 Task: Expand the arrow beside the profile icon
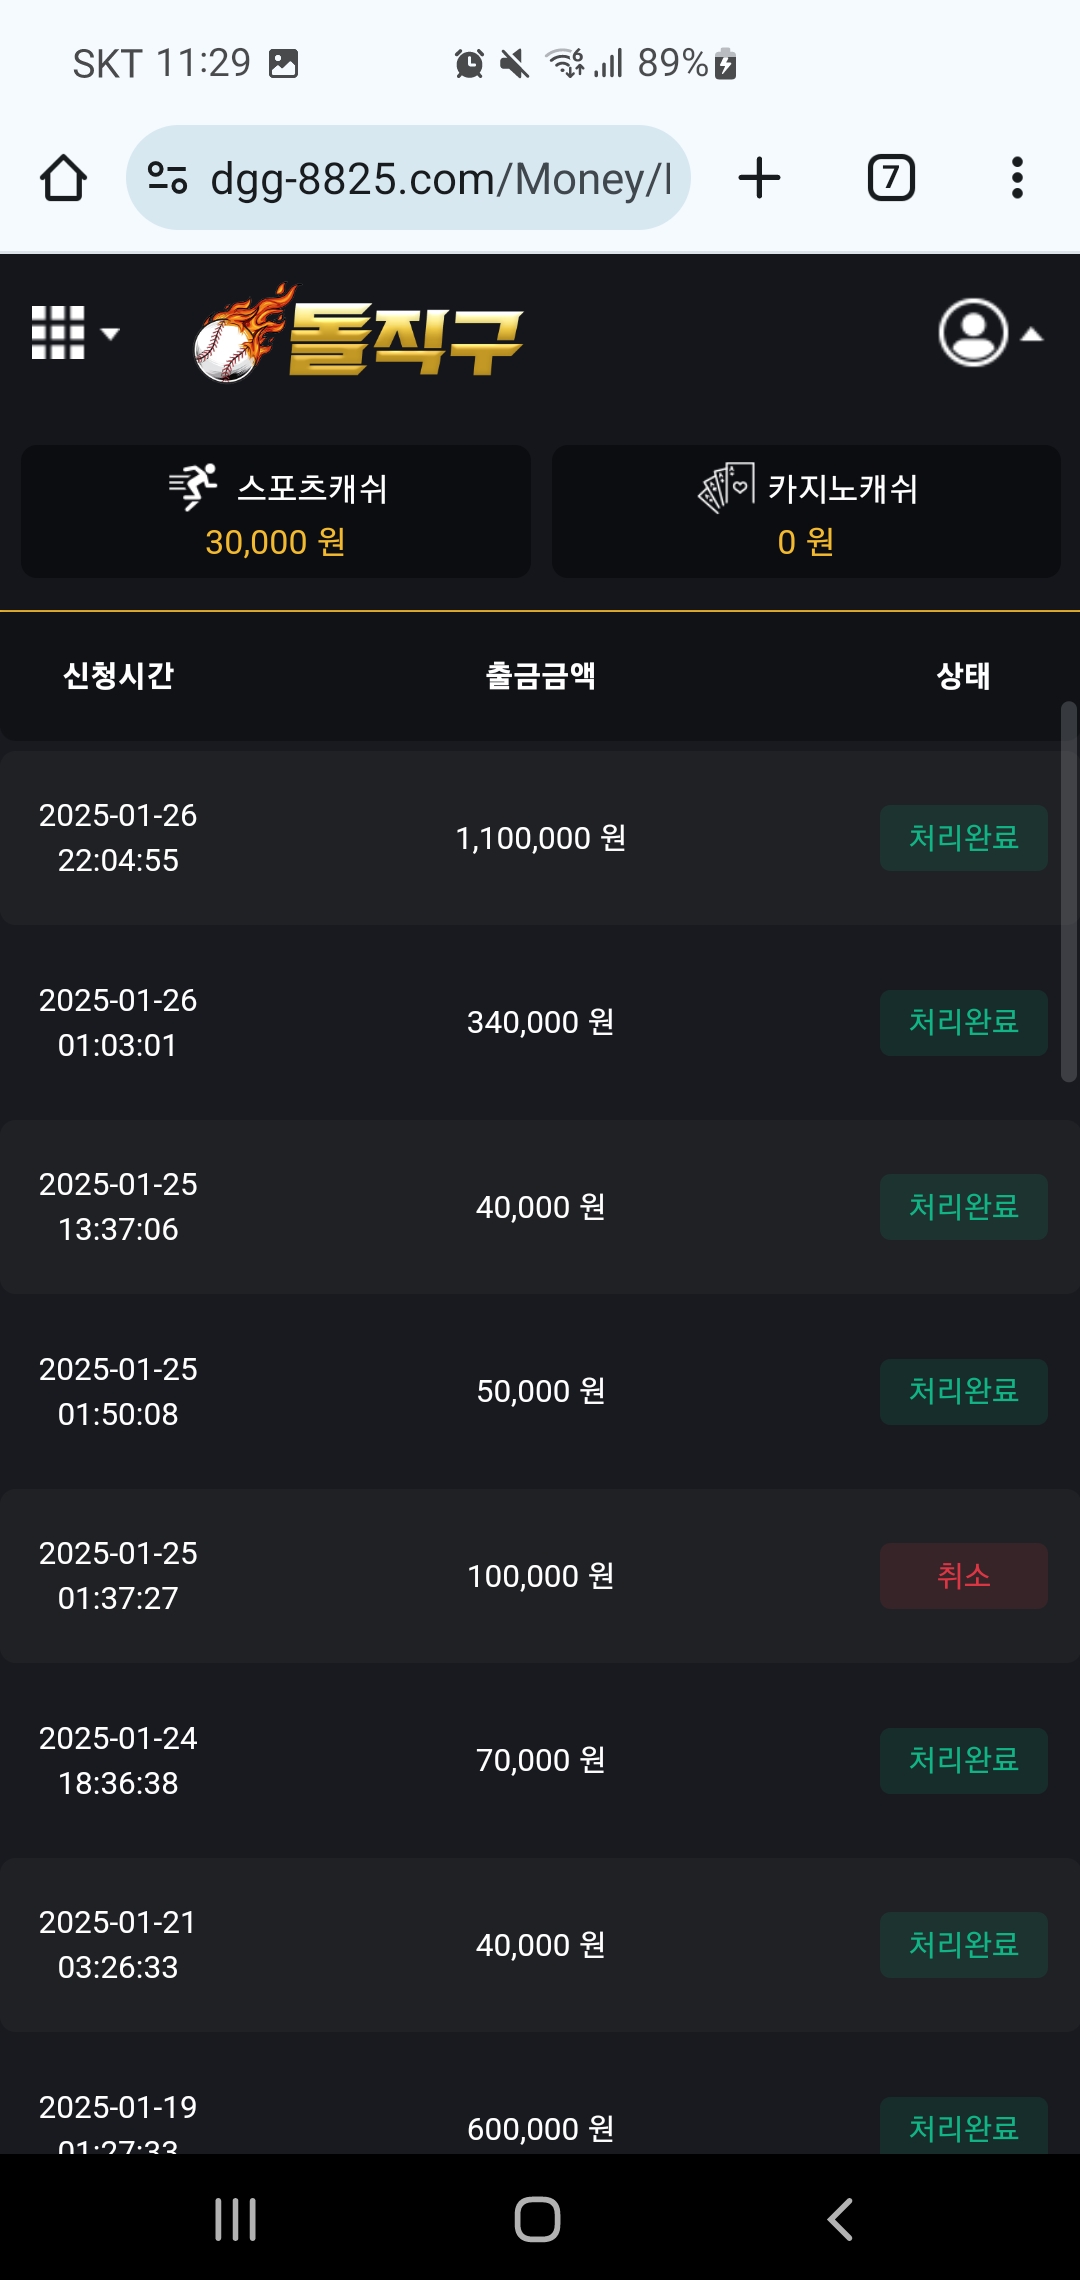[x=1032, y=335]
